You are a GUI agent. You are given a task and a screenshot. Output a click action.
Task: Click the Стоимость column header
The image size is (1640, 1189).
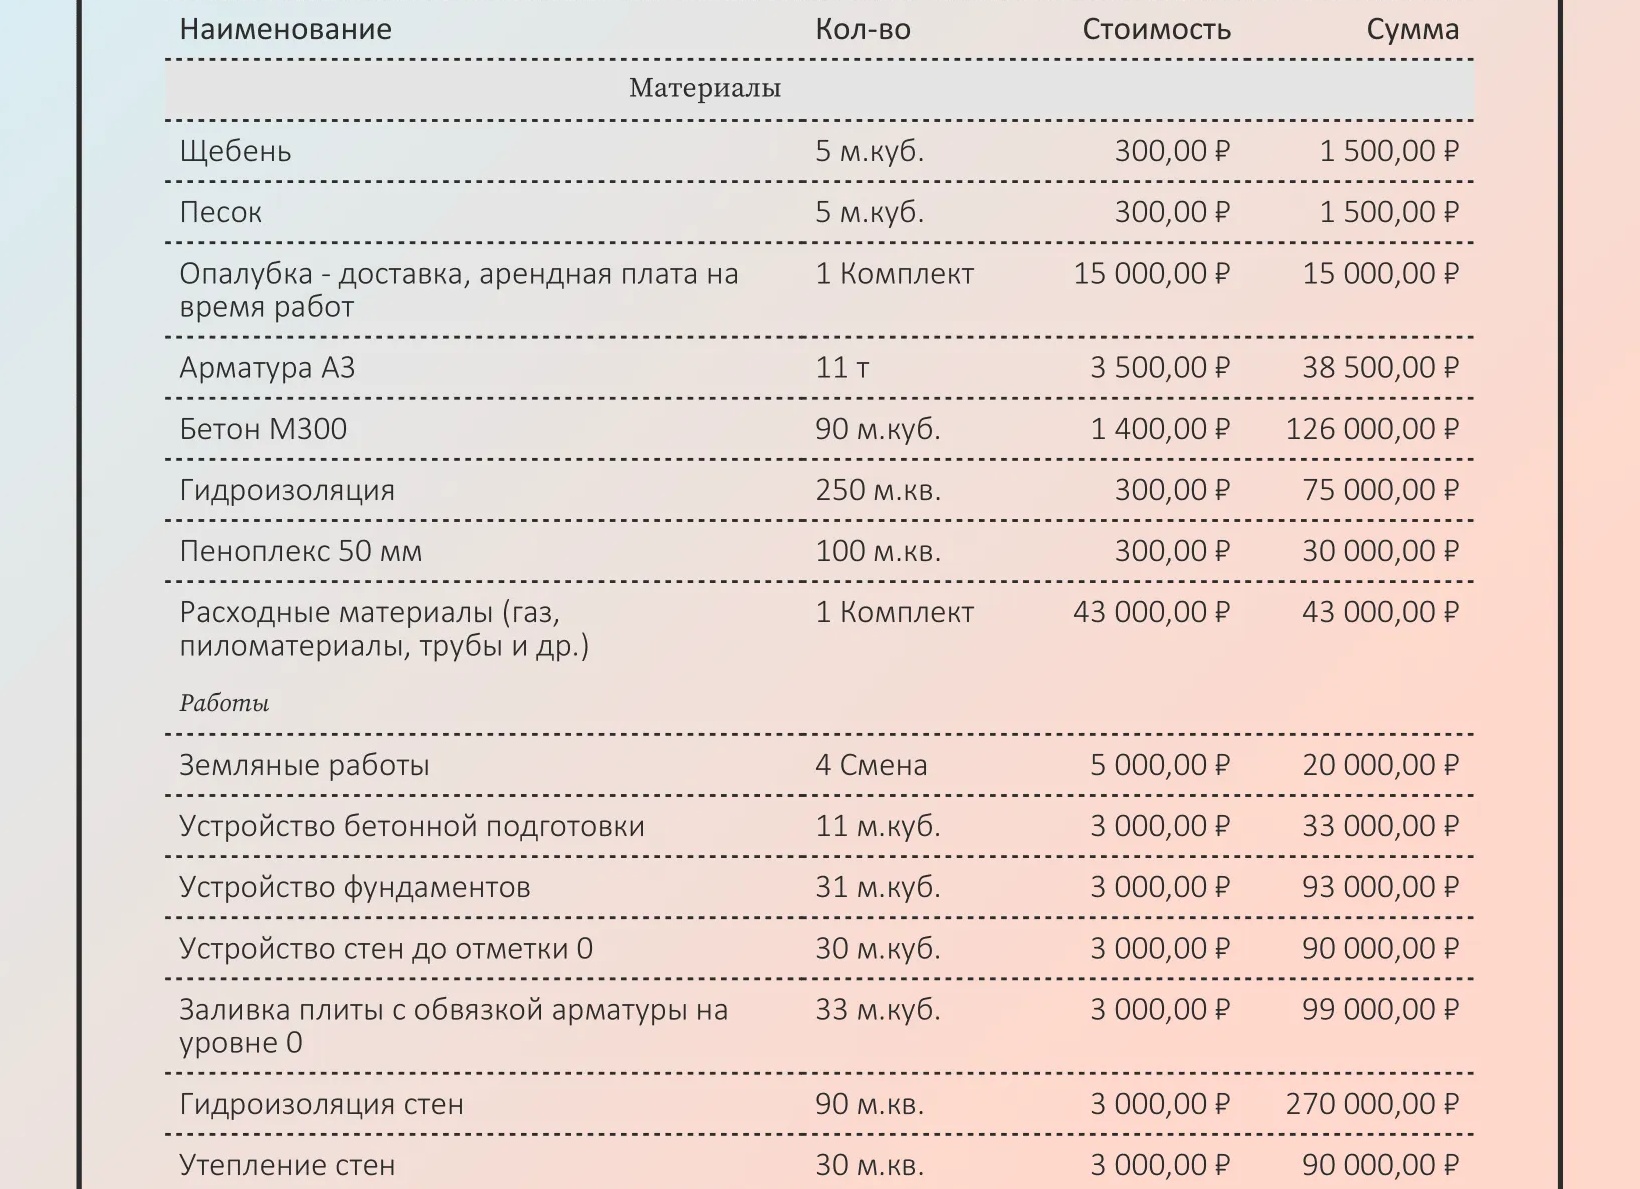1156,29
